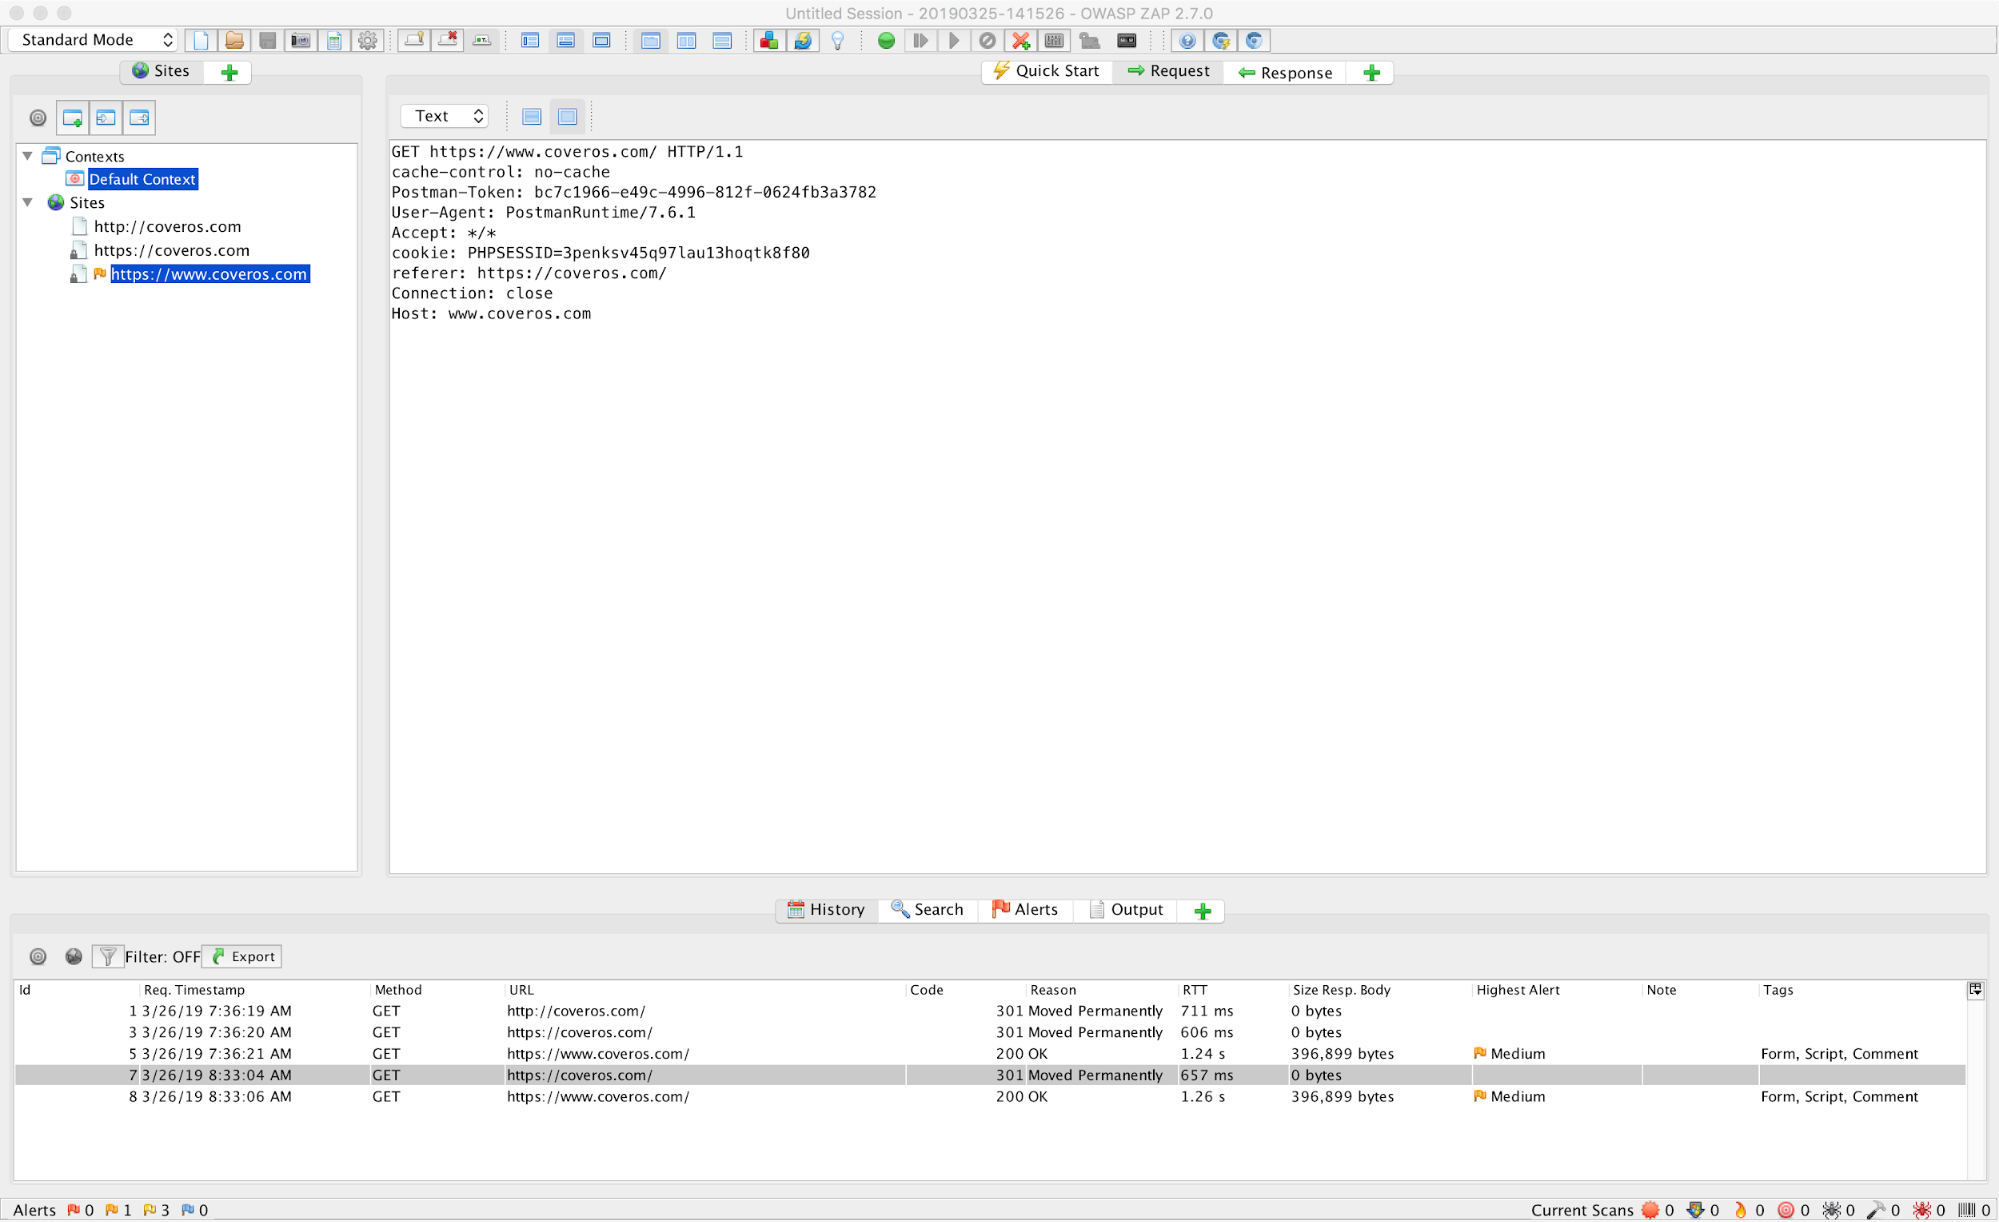Toggle request shown above response layout
This screenshot has width=1999, height=1222.
[722, 40]
